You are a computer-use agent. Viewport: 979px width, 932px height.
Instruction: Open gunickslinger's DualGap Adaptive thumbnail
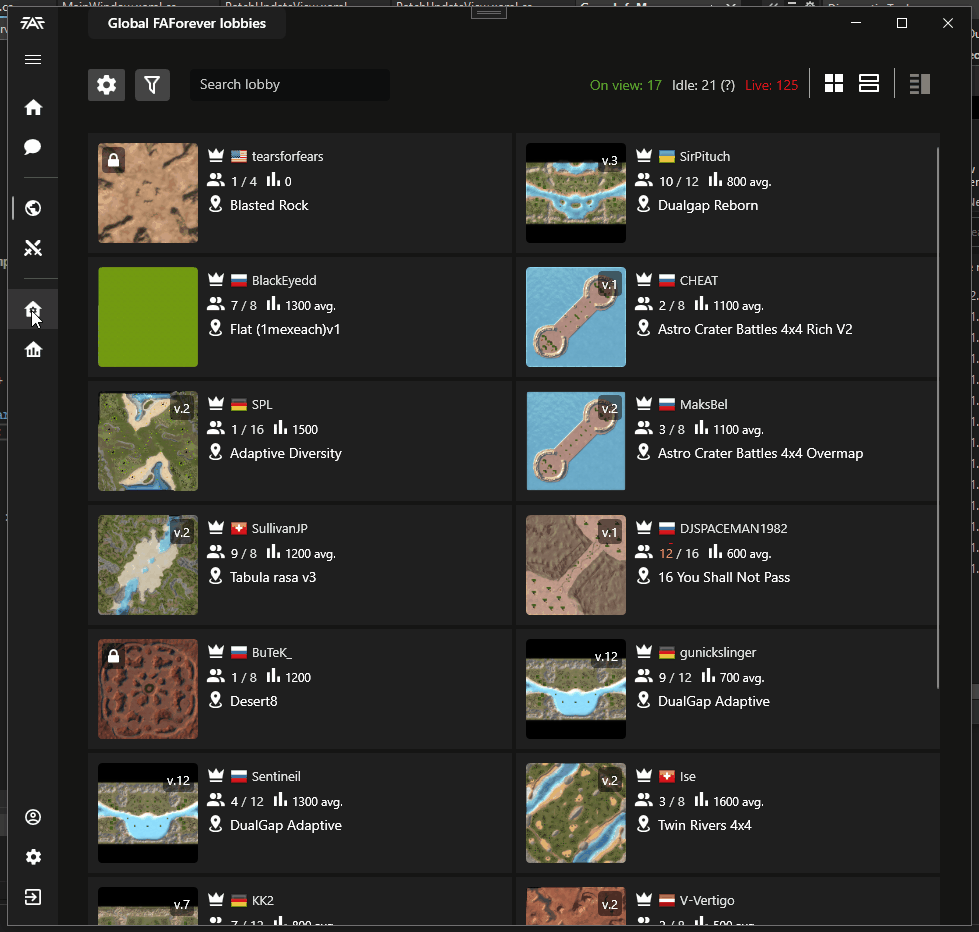[x=576, y=689]
